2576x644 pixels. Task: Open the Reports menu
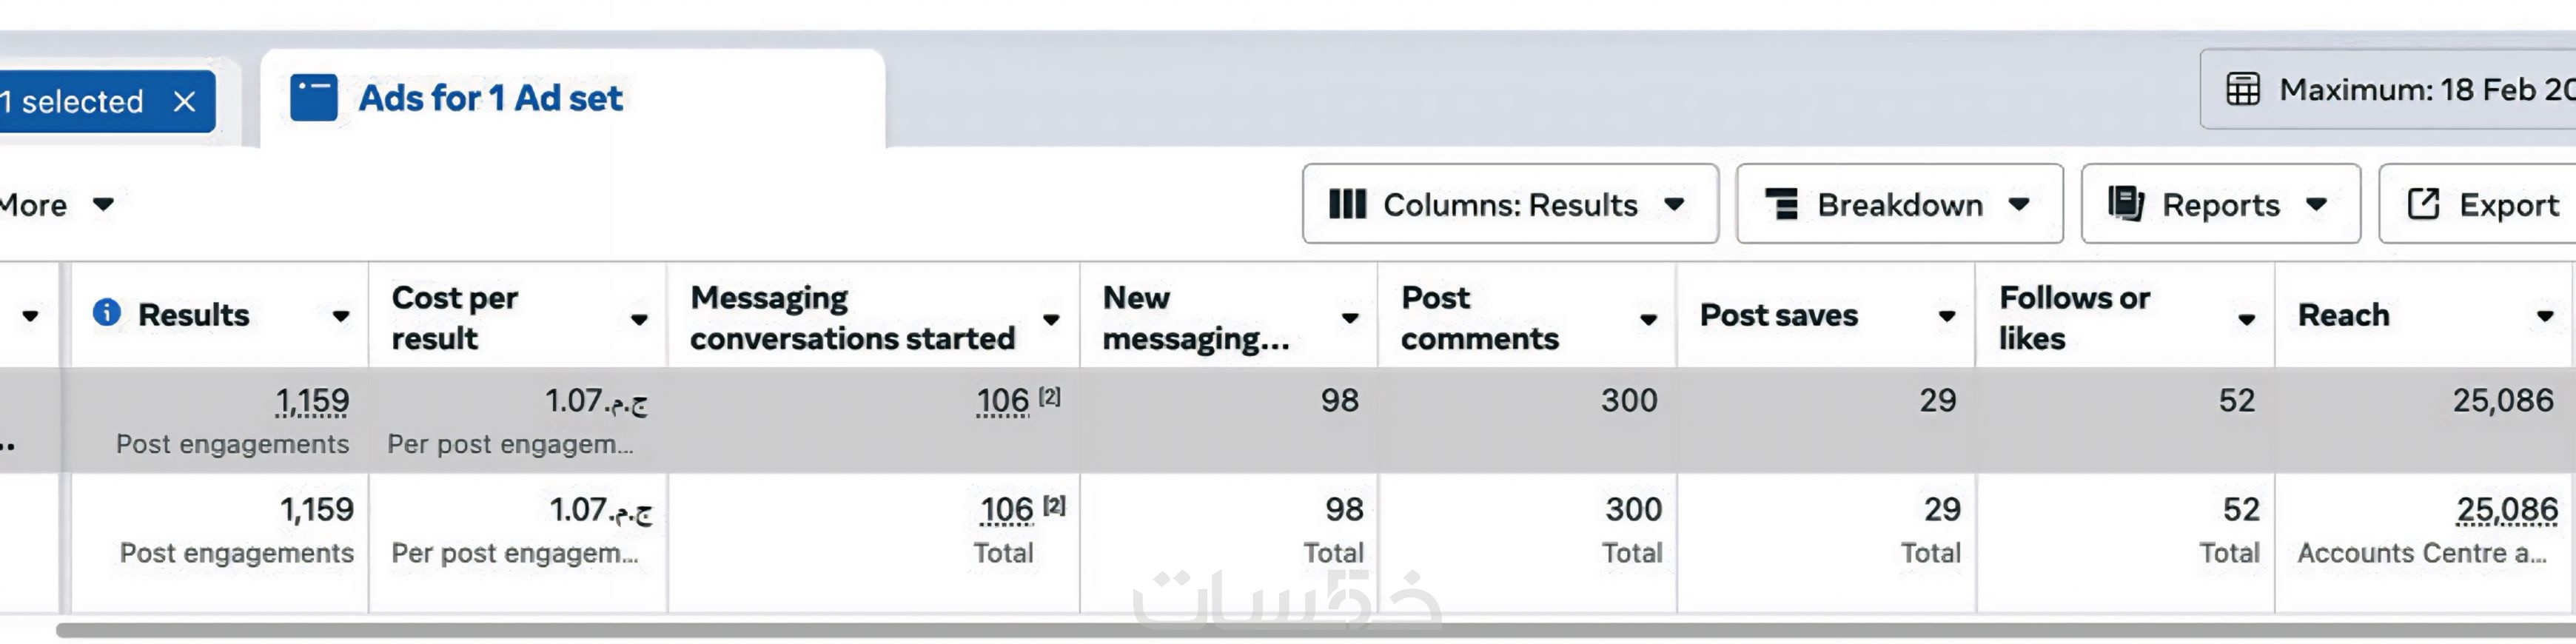2220,204
